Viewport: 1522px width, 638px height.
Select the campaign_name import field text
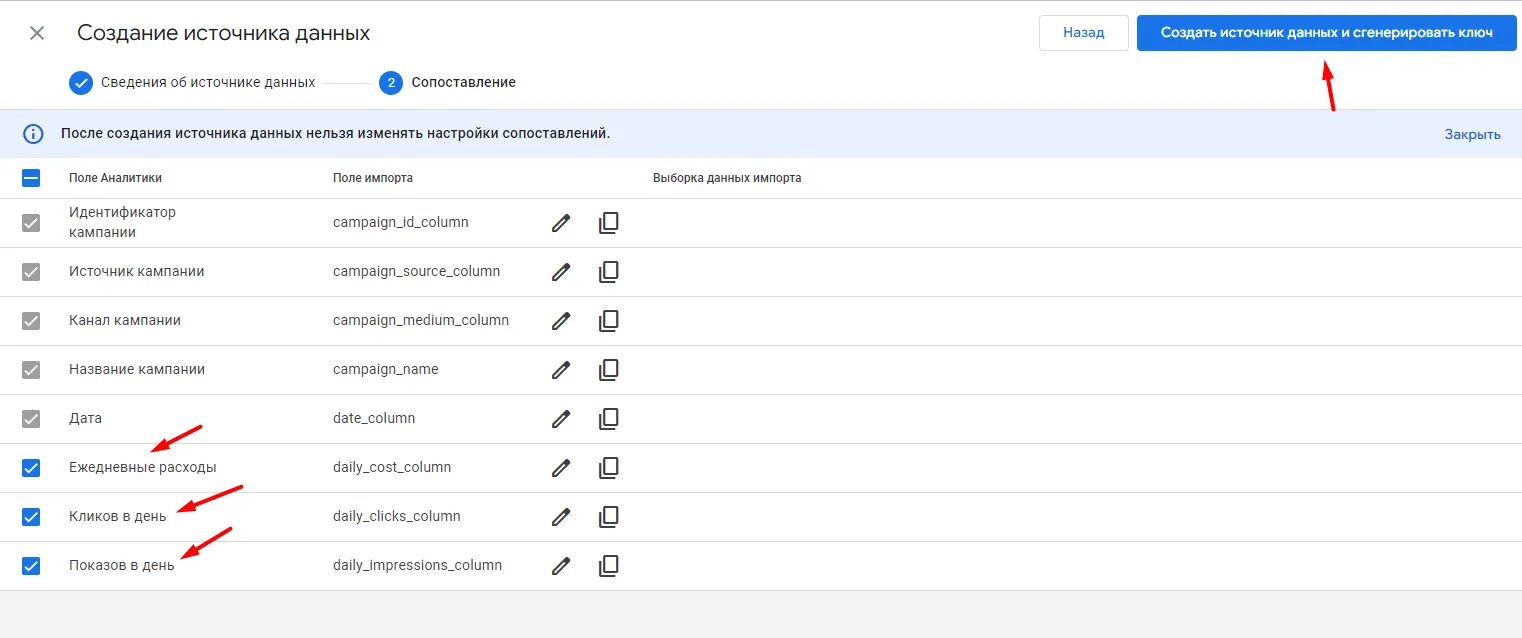click(x=386, y=369)
